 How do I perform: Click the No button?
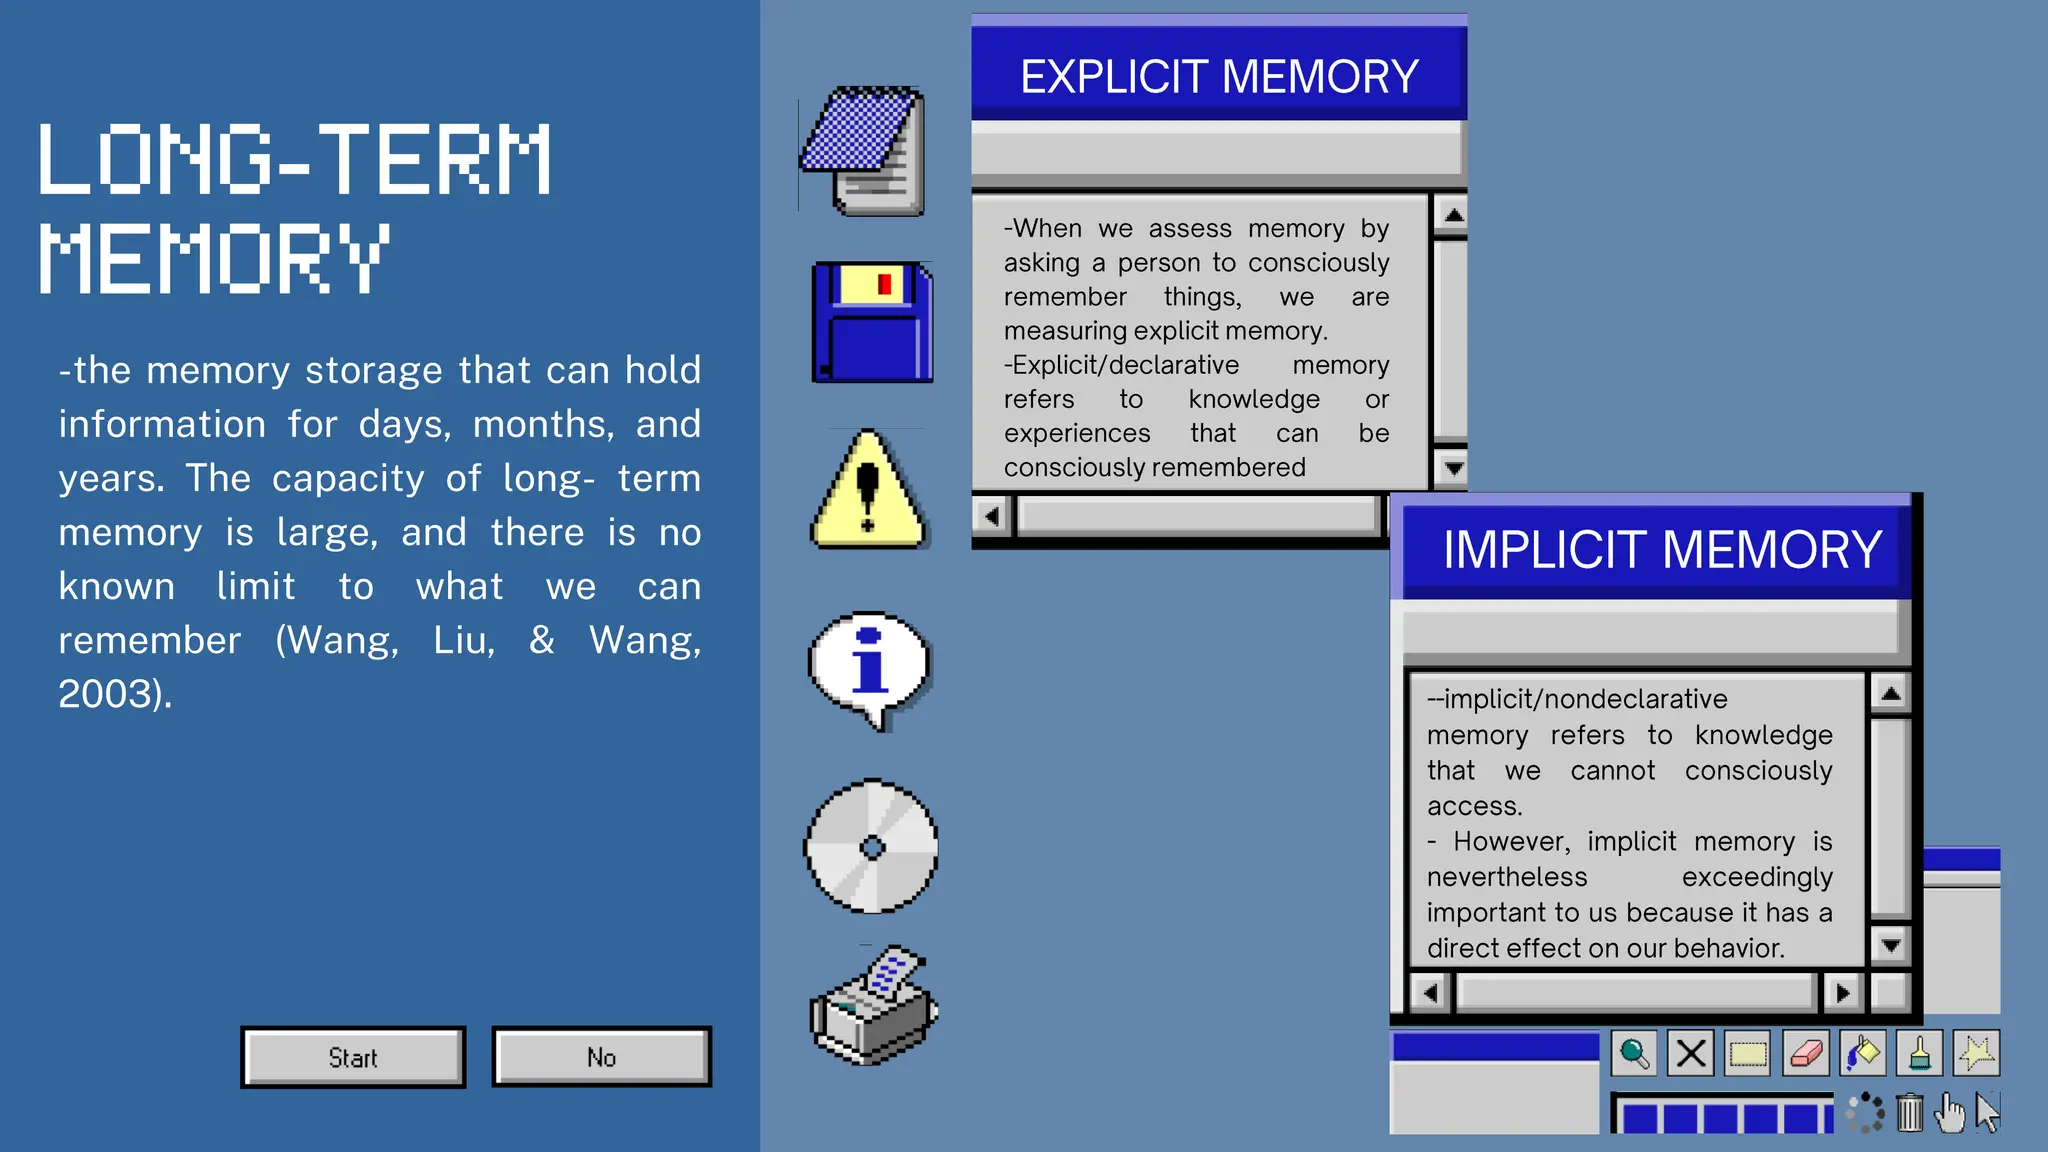coord(602,1056)
